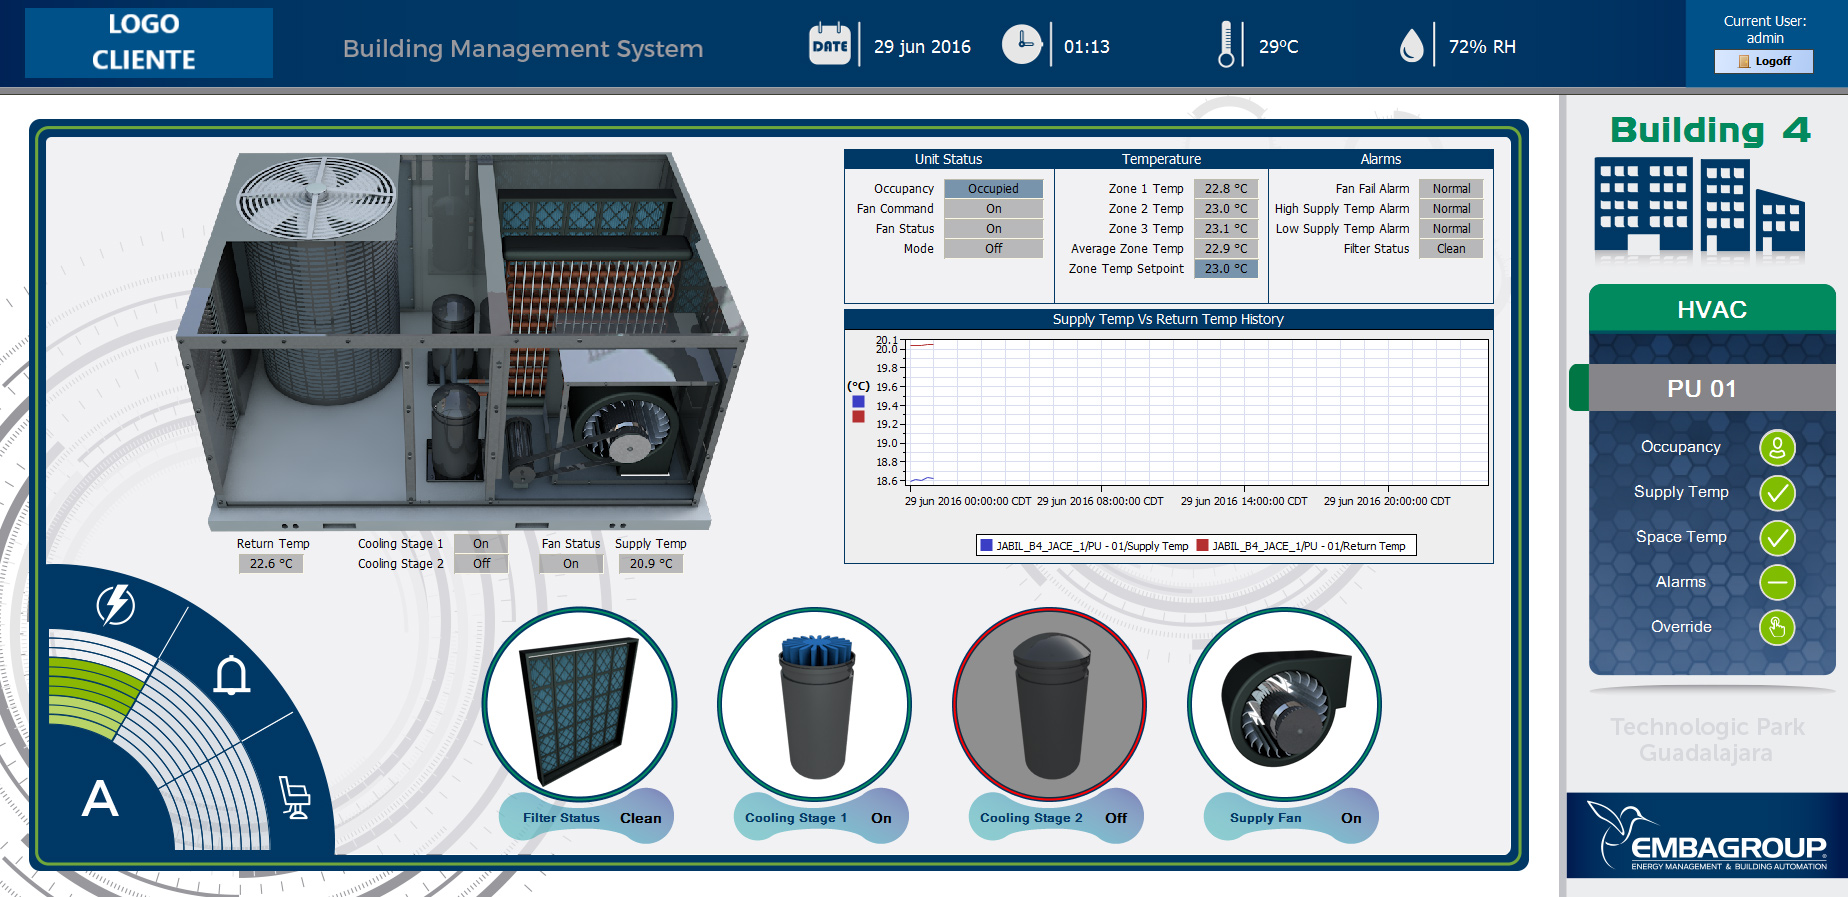Screen dimensions: 1848x897
Task: Select the alarm bell icon on dial
Action: pos(232,675)
